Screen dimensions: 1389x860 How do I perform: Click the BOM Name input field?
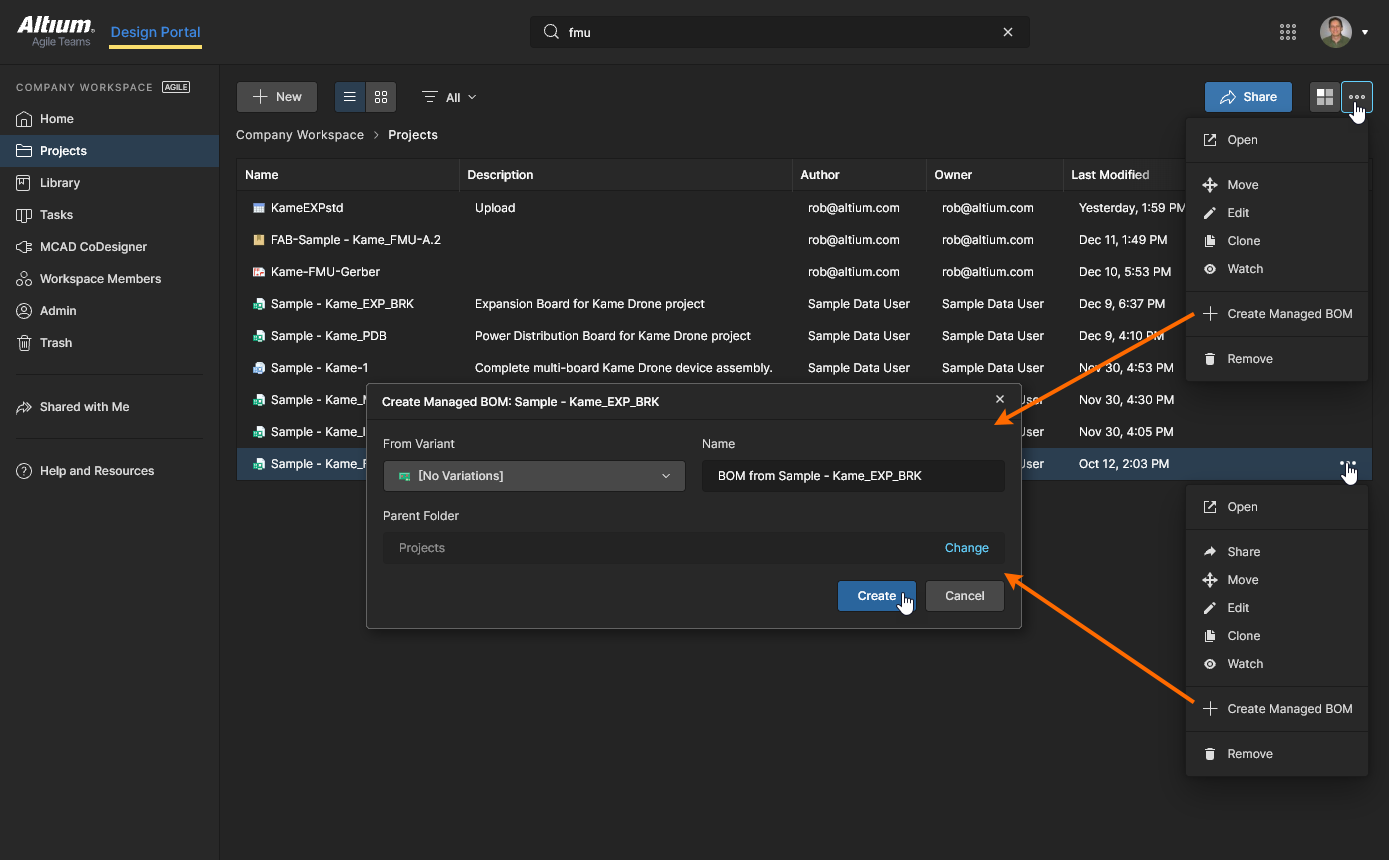852,476
